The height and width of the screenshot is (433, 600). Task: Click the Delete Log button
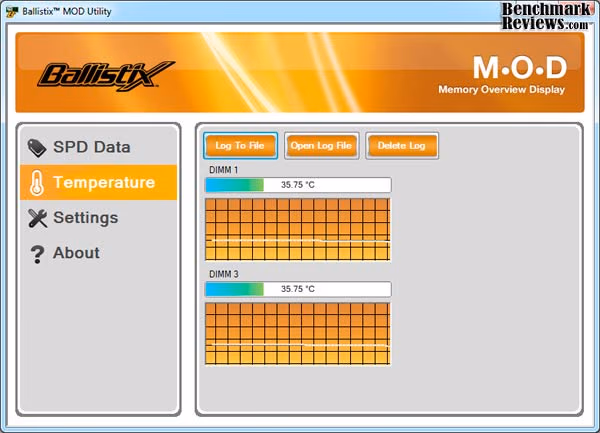pos(402,146)
